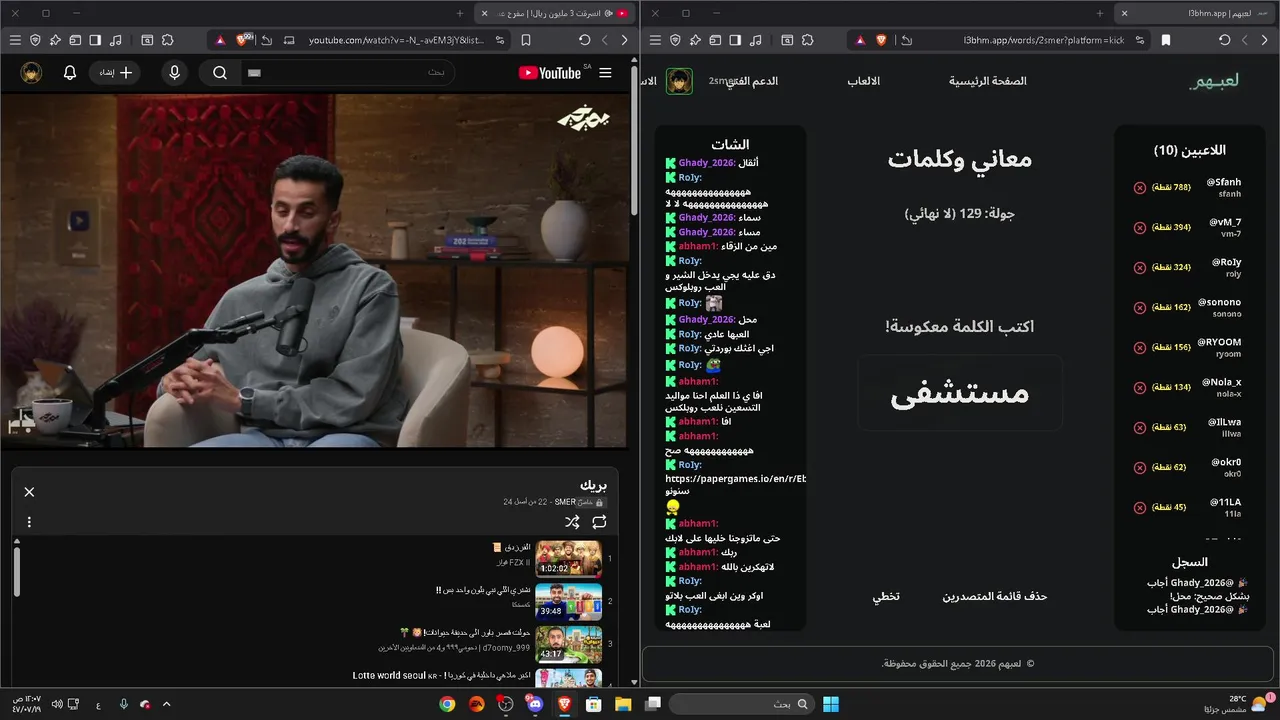Toggle sidebar panel in YouTube window
The image size is (1280, 720).
tap(95, 40)
